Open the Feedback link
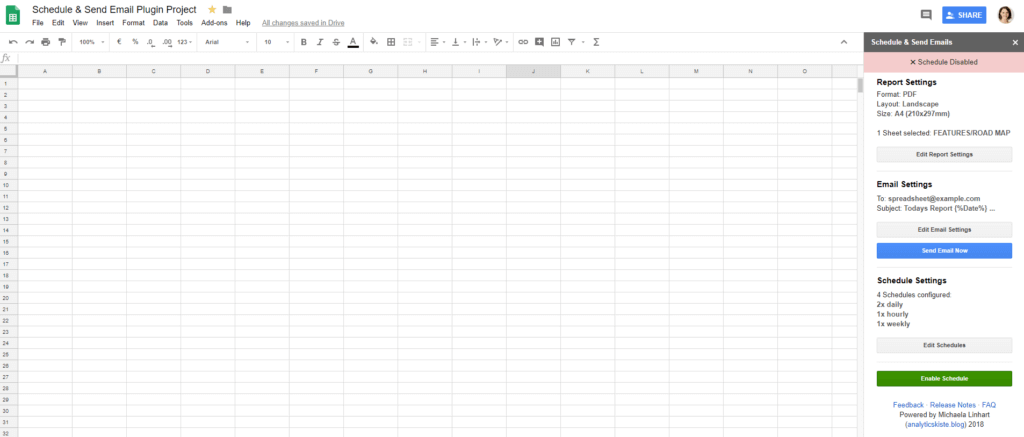This screenshot has height=437, width=1024. [908, 405]
